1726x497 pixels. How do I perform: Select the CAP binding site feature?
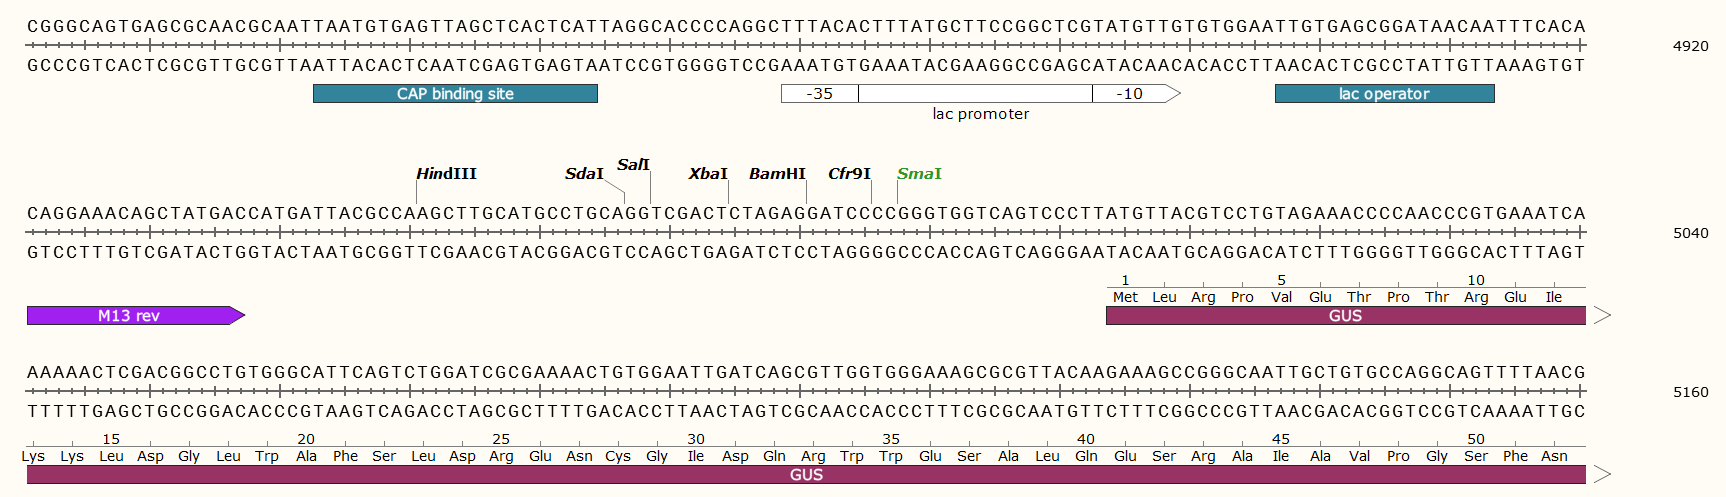455,94
